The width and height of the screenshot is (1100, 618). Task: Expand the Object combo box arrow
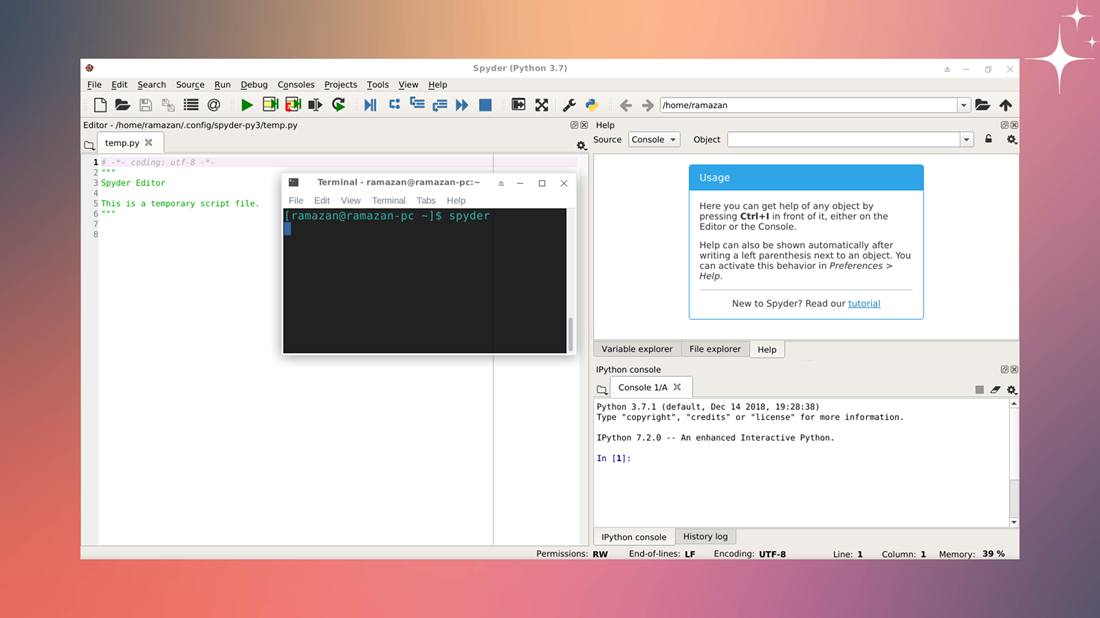pyautogui.click(x=966, y=140)
